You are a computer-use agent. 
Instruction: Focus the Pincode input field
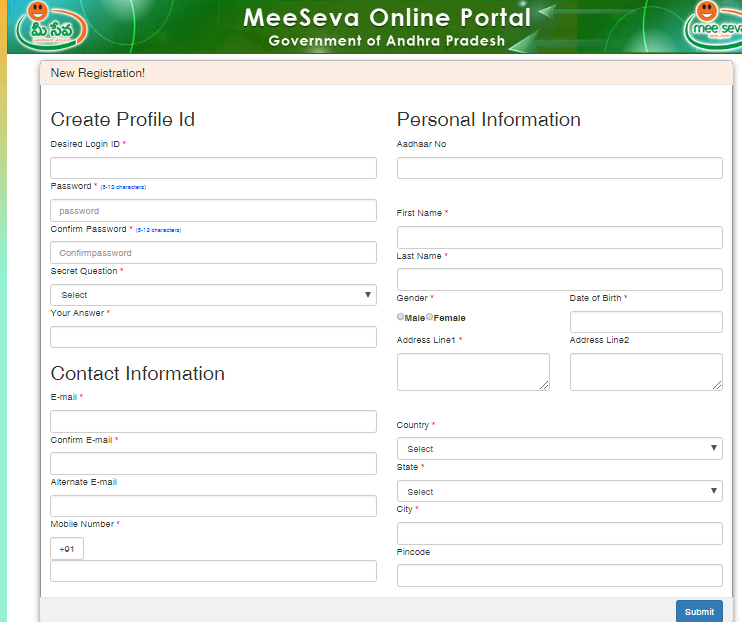click(559, 575)
